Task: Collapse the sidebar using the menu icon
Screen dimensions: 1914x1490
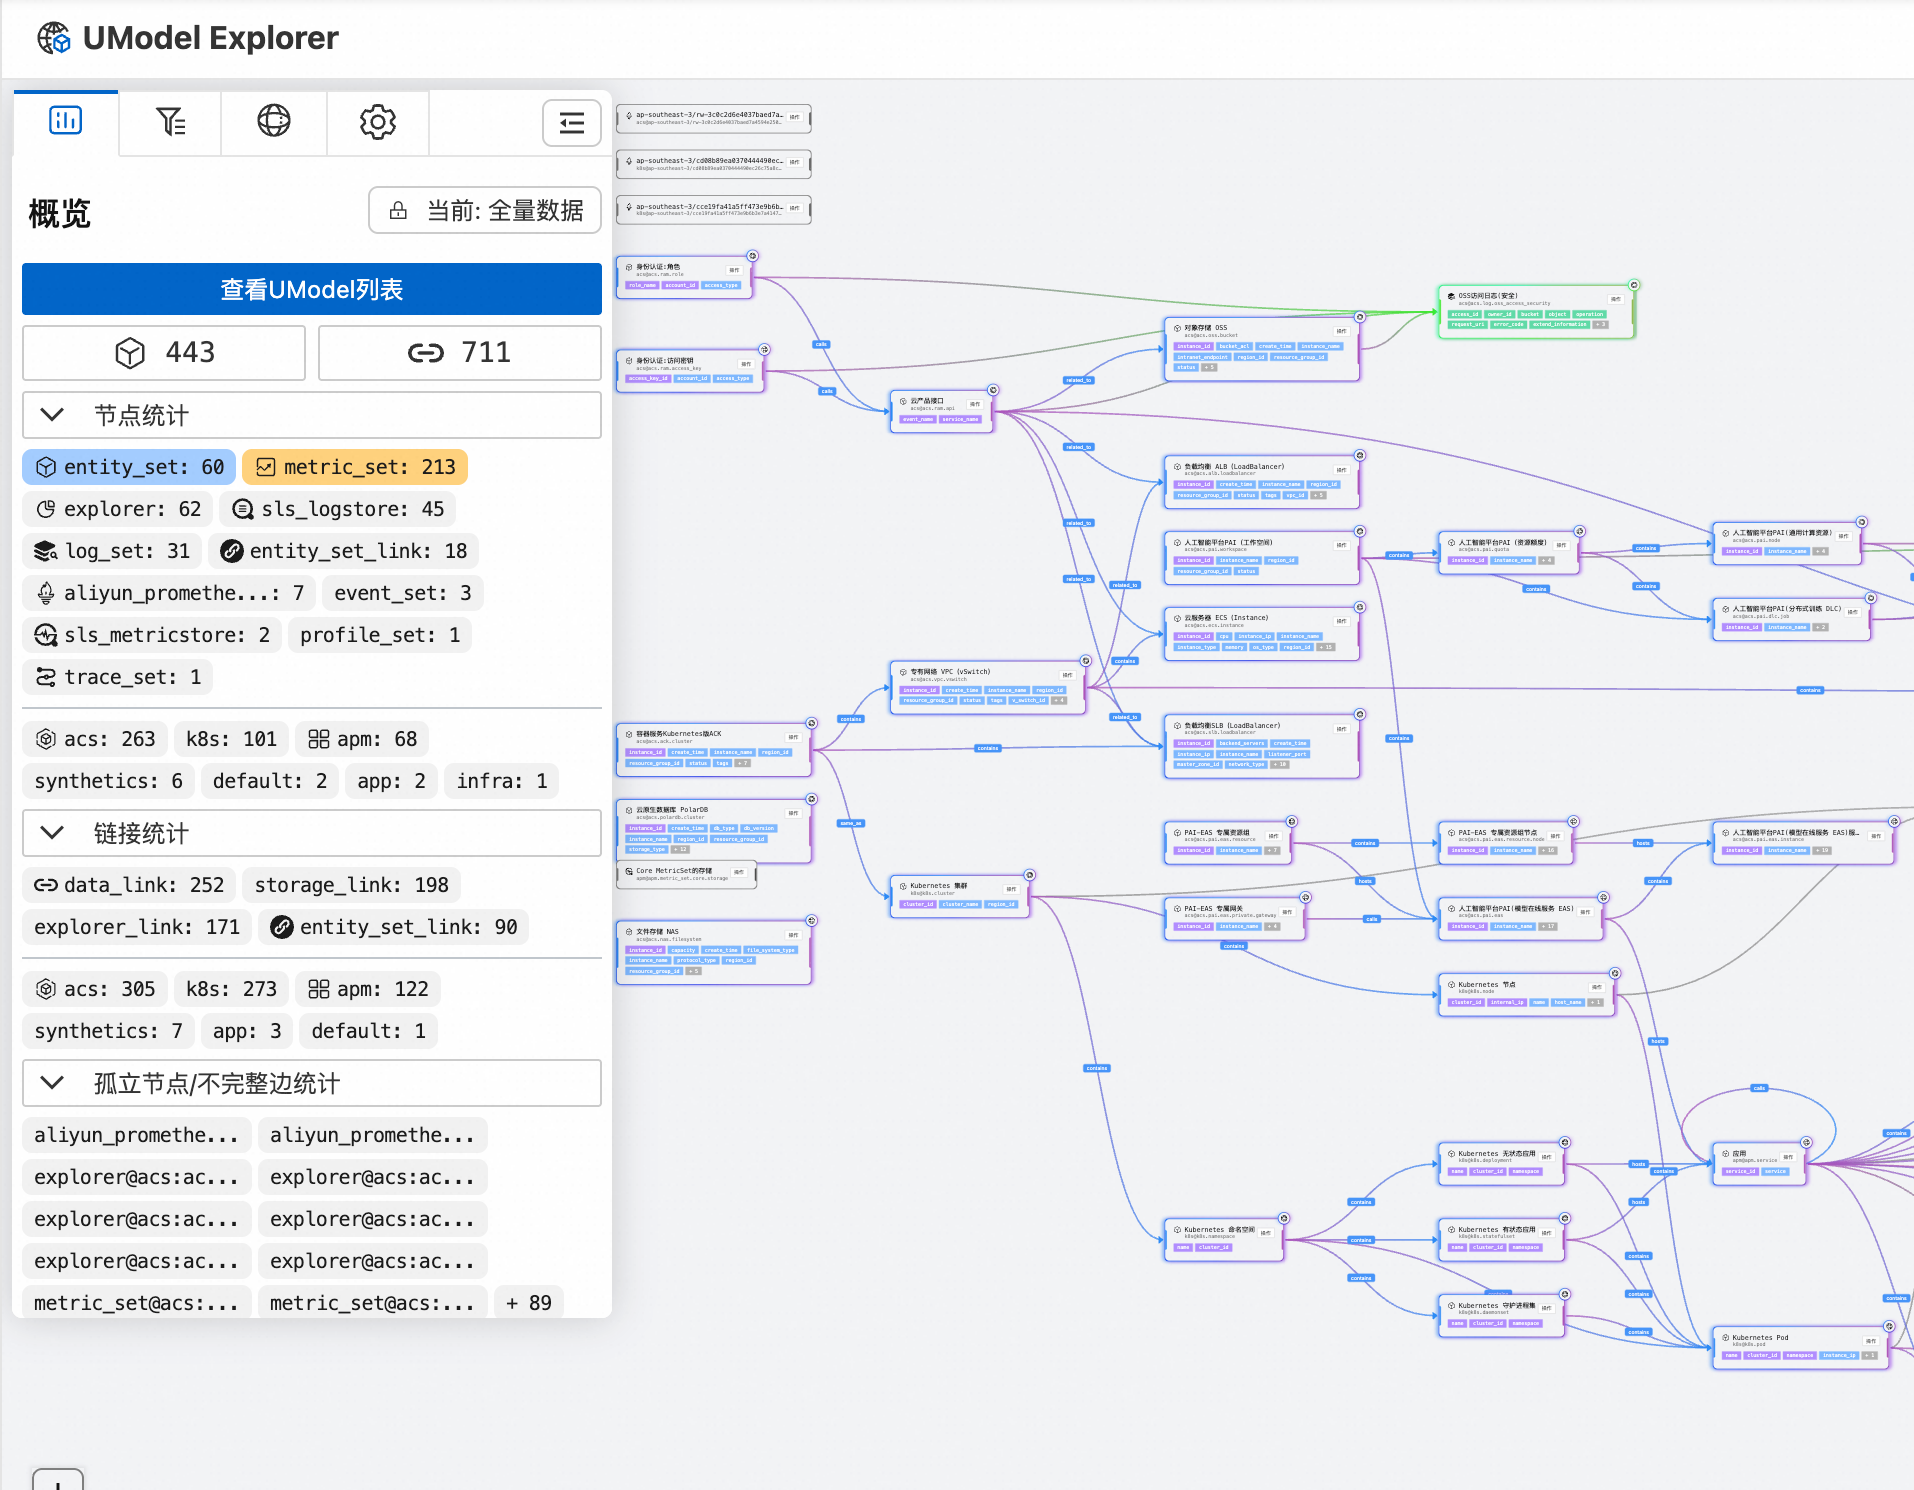Action: point(572,123)
